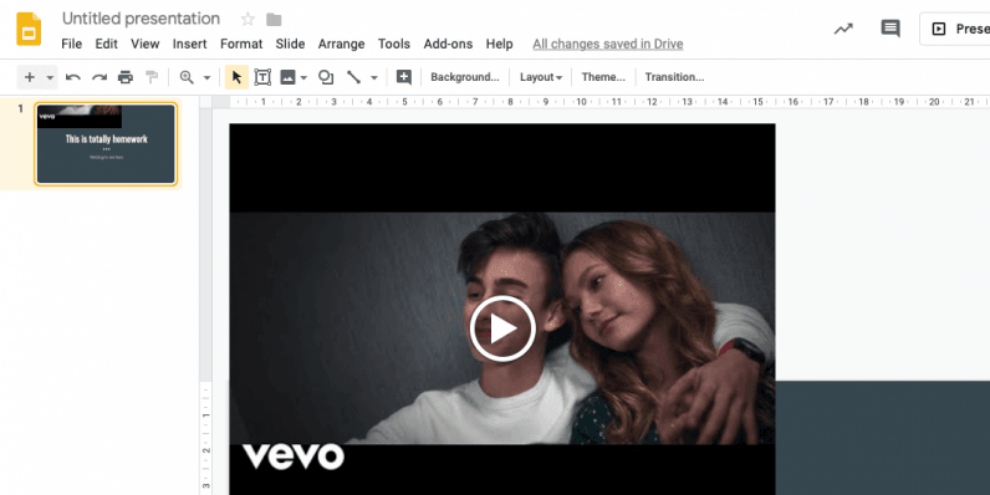Open the Add-ons menu
990x495 pixels.
pyautogui.click(x=448, y=44)
